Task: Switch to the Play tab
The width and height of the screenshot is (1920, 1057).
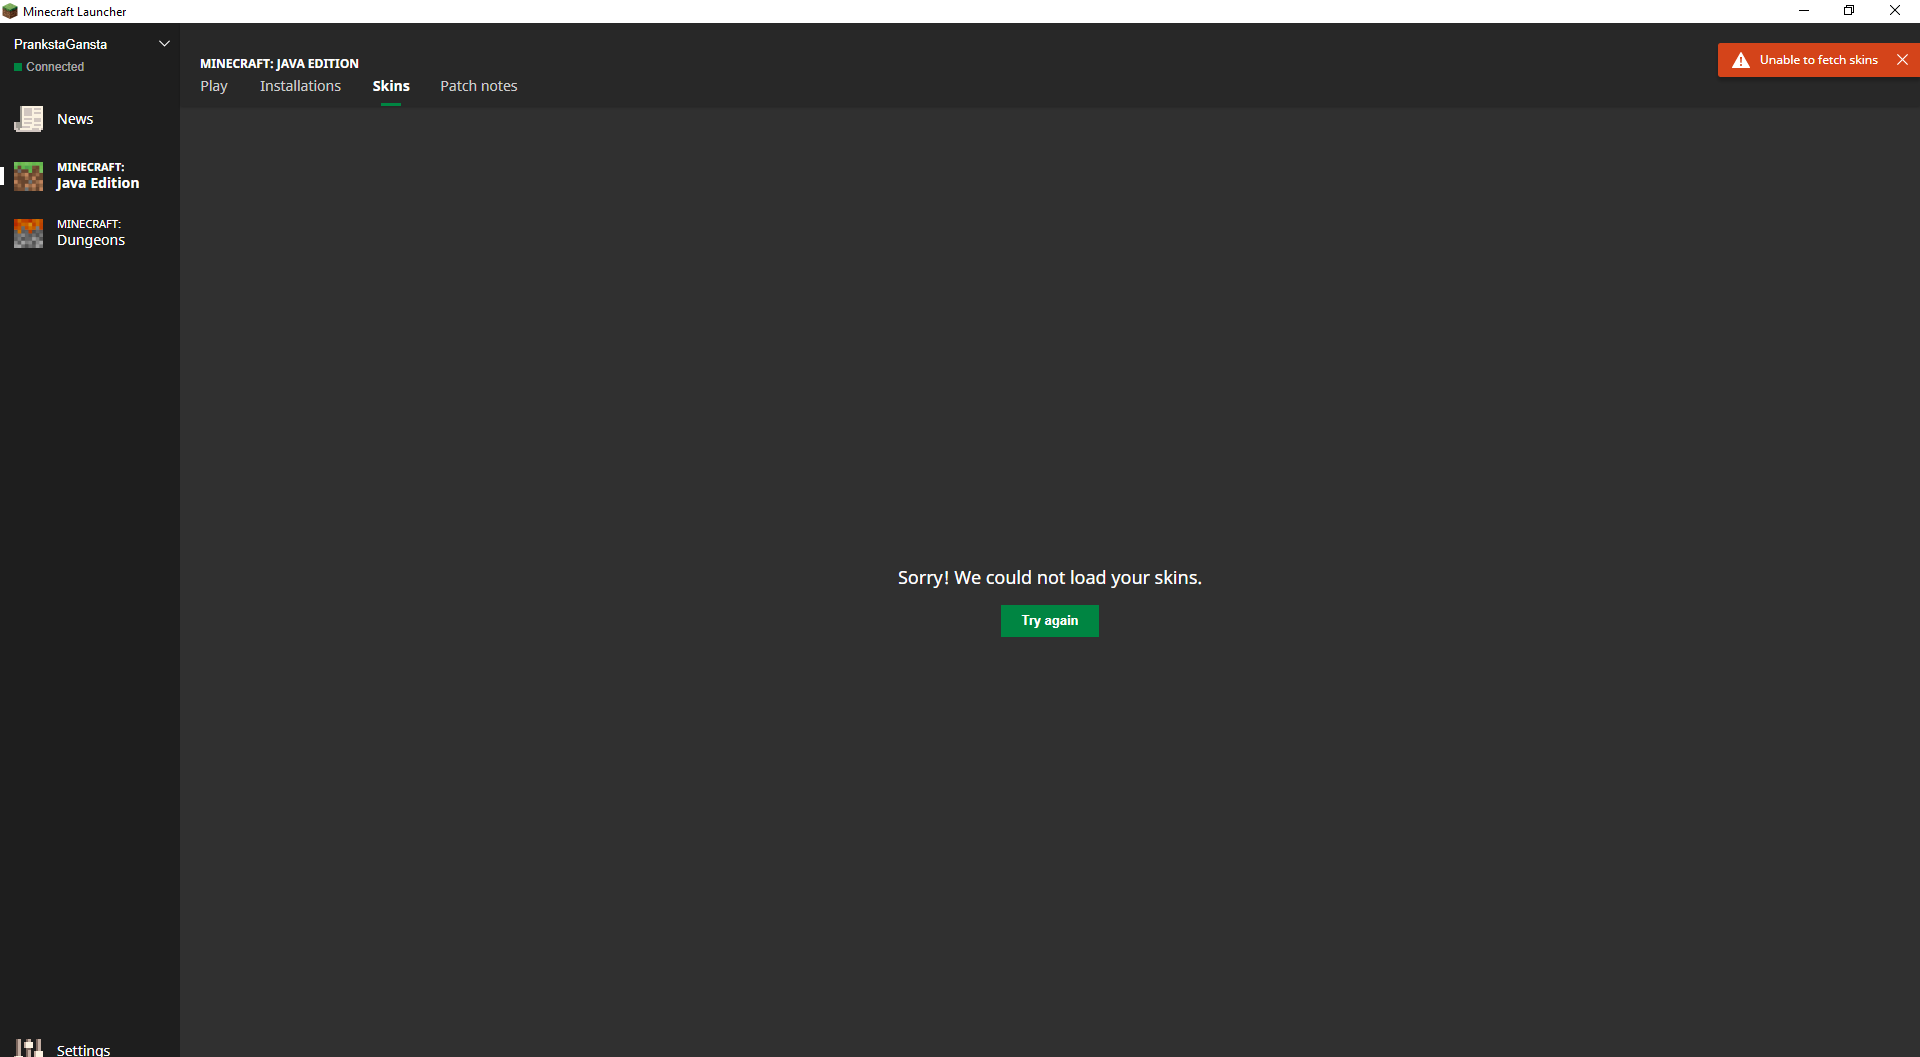Action: [x=214, y=86]
